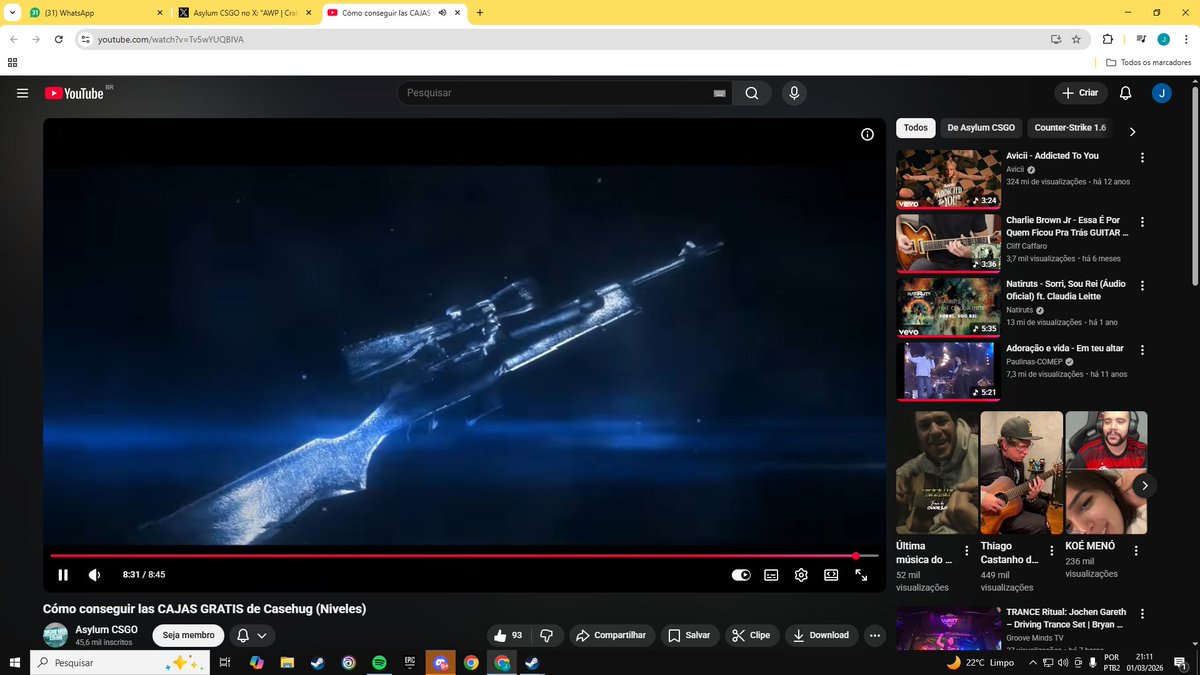Open Asylum CSGO channel avatar
The height and width of the screenshot is (675, 1200).
pos(55,635)
